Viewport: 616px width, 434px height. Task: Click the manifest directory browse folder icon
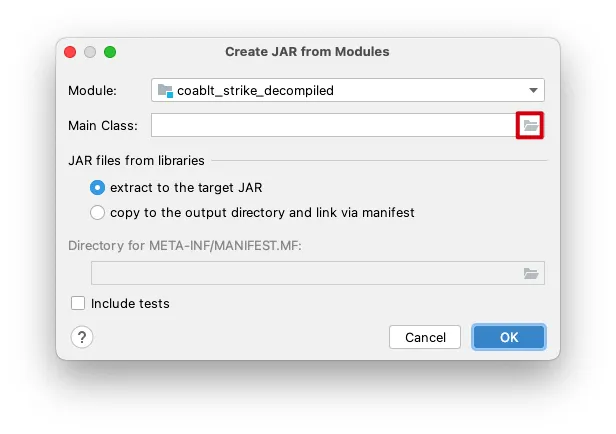[530, 273]
